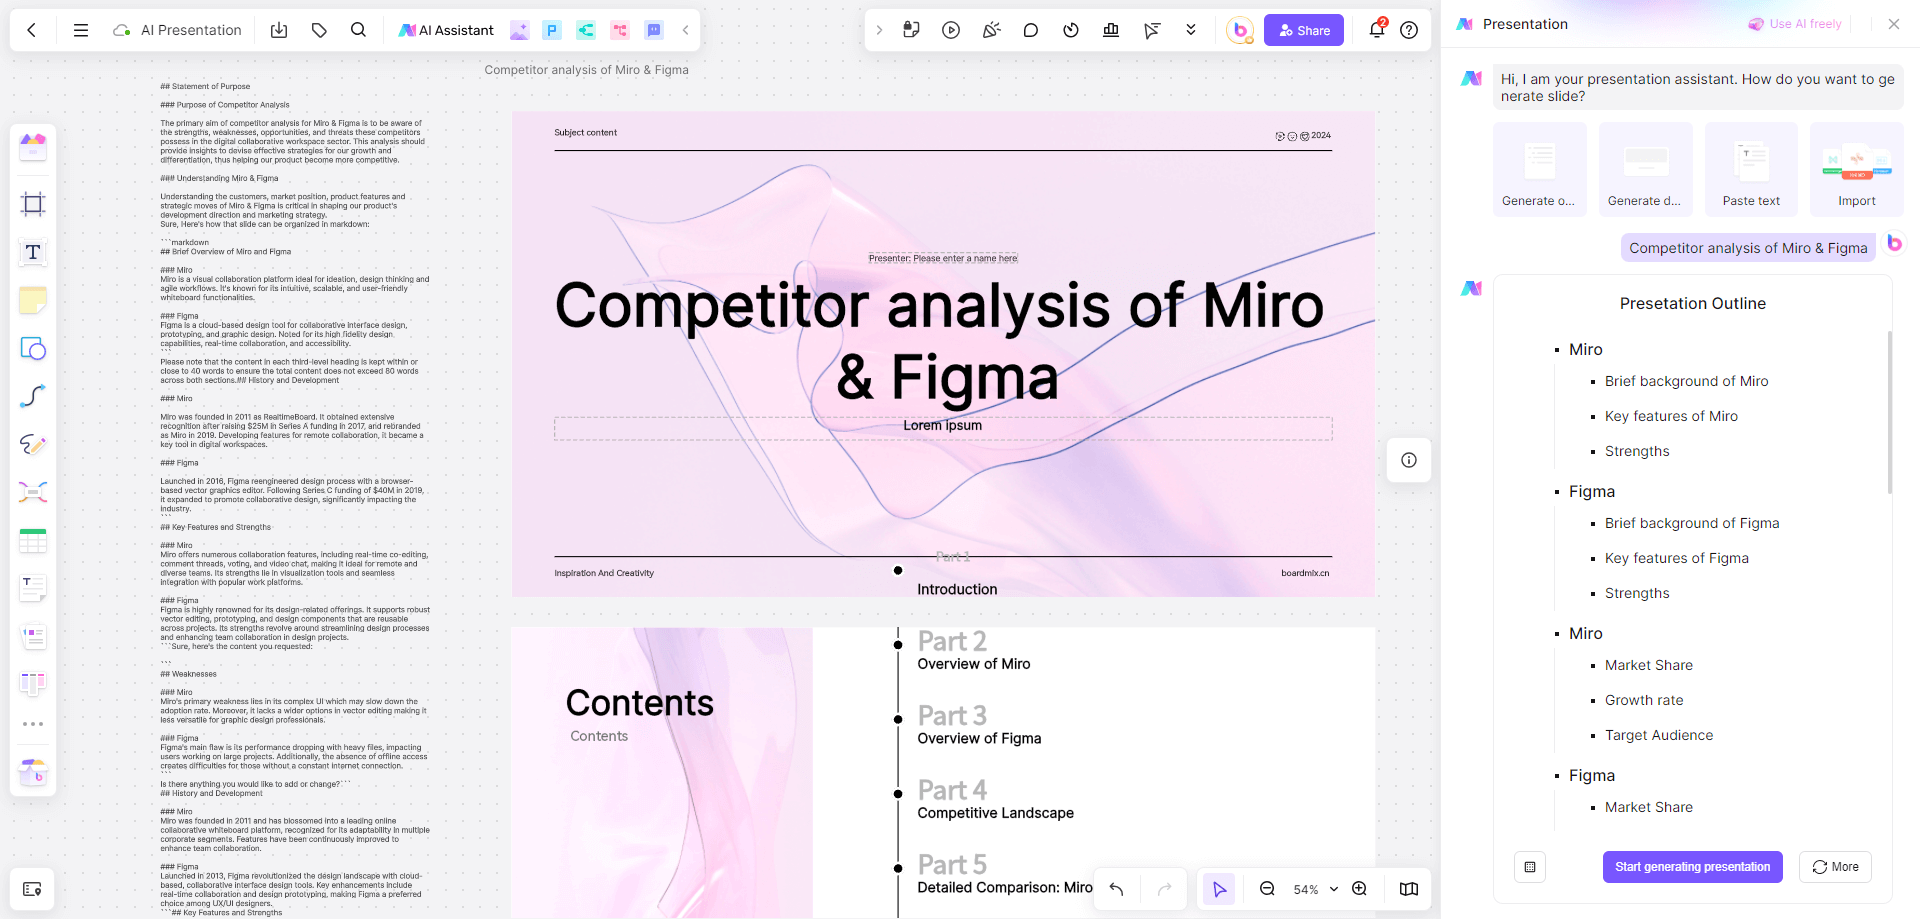Choose the Paste text card
The height and width of the screenshot is (919, 1920).
pos(1751,170)
